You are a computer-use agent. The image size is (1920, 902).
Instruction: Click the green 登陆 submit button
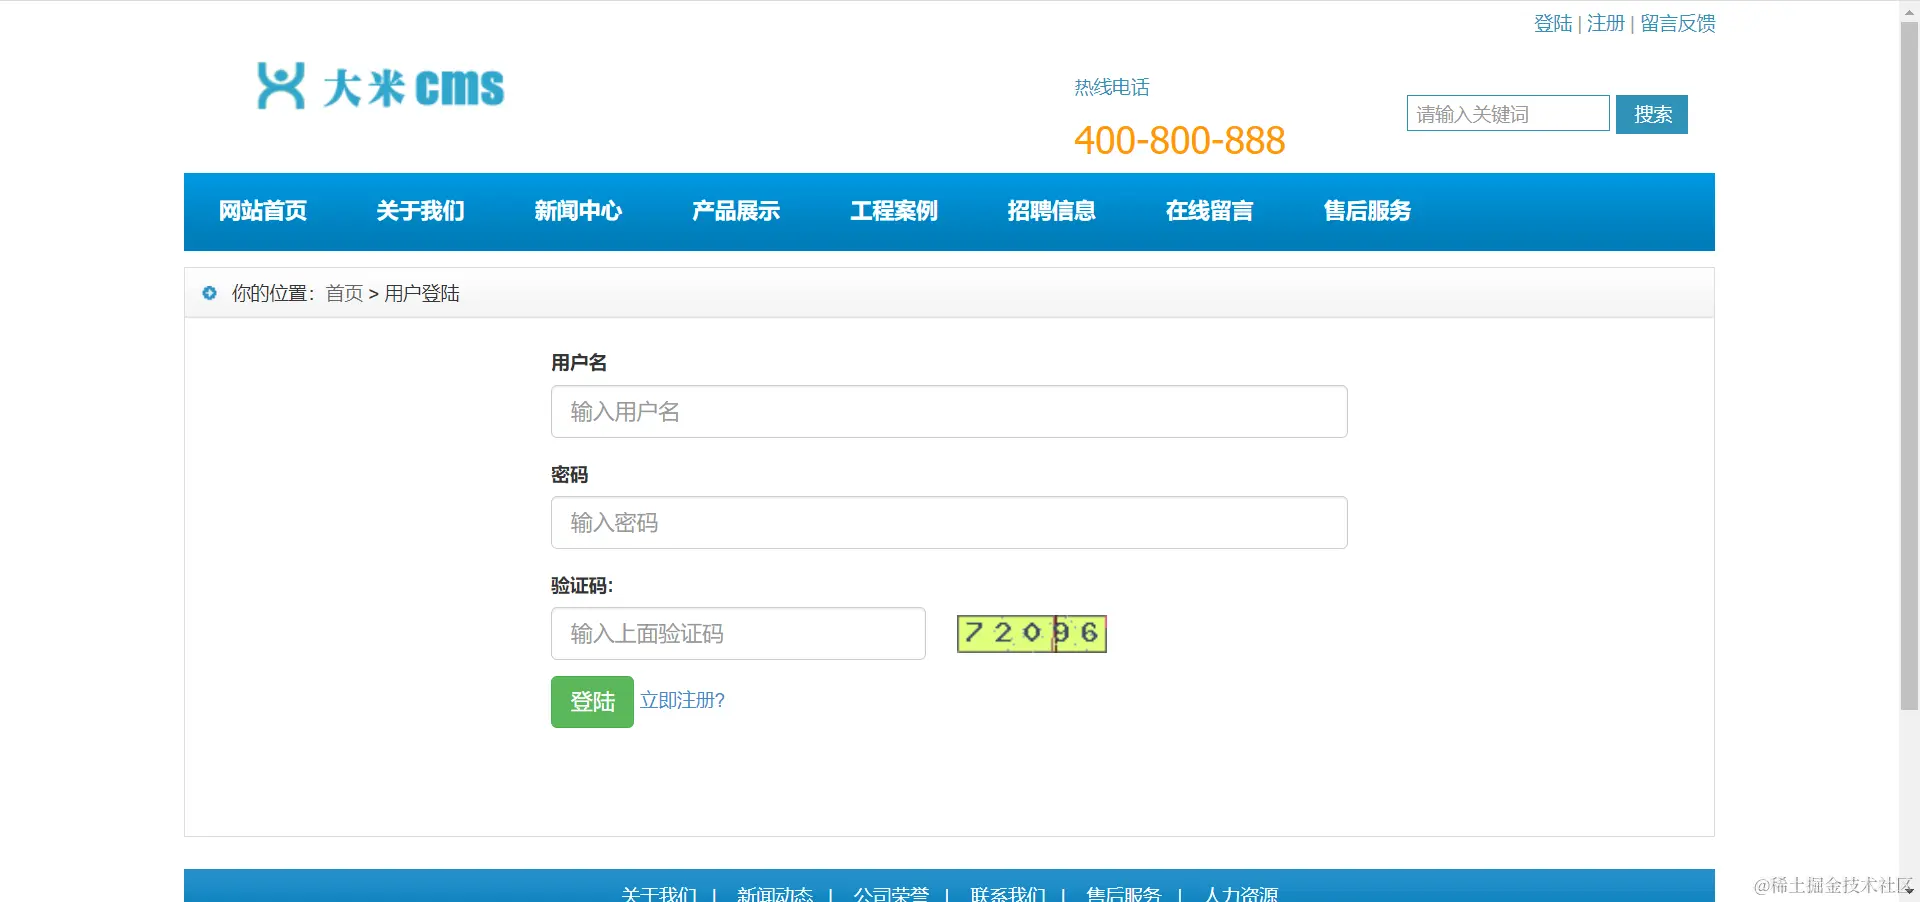tap(592, 702)
